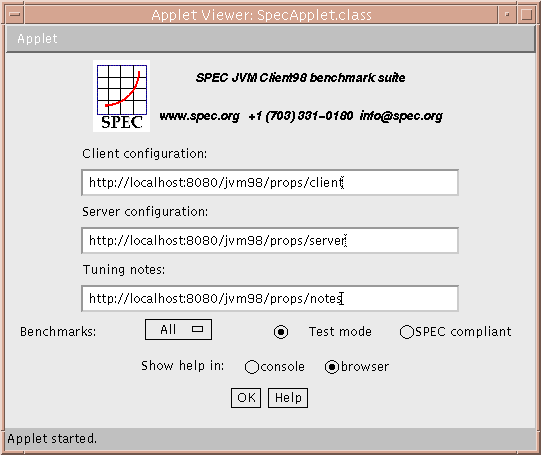
Task: Click the info@spec.org email text
Action: pyautogui.click(x=401, y=116)
